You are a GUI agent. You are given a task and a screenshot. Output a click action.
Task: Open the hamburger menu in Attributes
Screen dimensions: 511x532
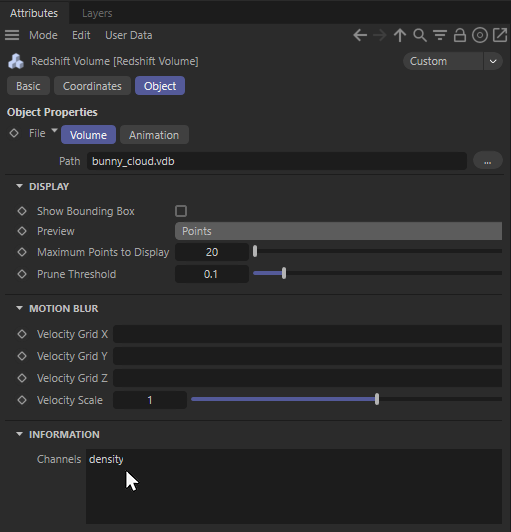pos(12,35)
